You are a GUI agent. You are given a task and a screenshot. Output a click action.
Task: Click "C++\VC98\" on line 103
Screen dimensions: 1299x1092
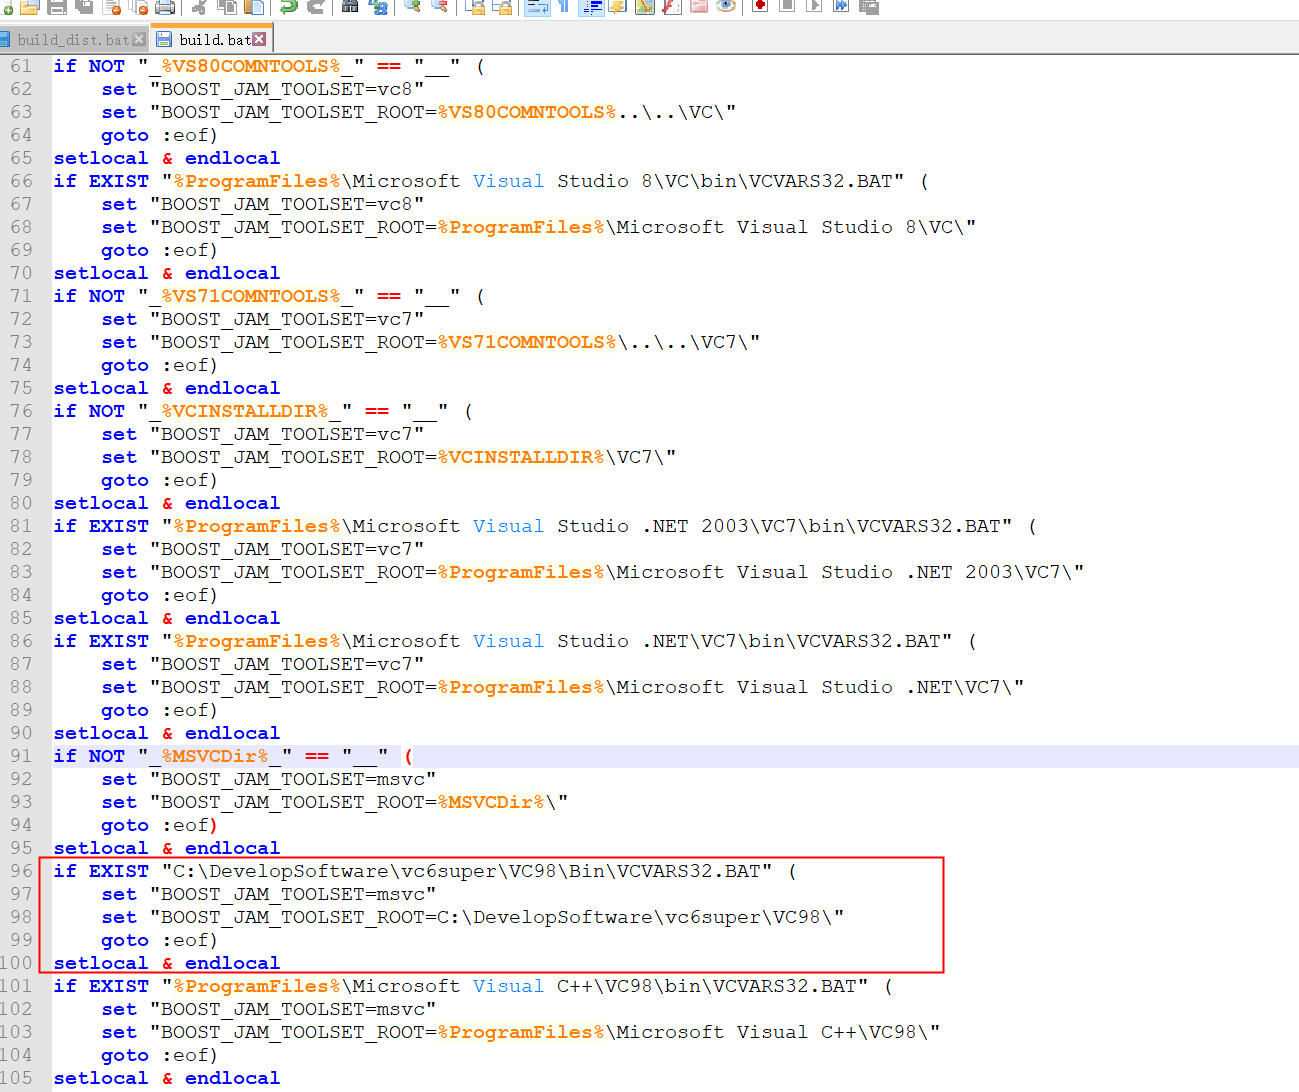click(x=875, y=1032)
